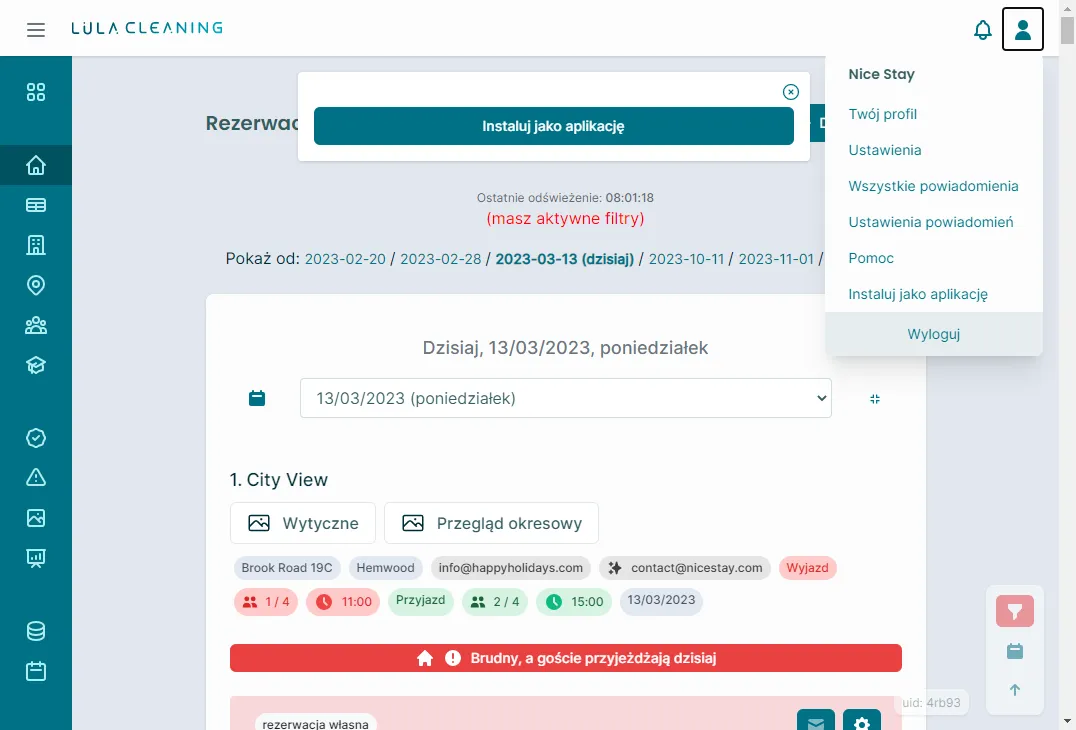Toggle the hamburger menu sidebar
The height and width of the screenshot is (730, 1076).
coord(36,30)
